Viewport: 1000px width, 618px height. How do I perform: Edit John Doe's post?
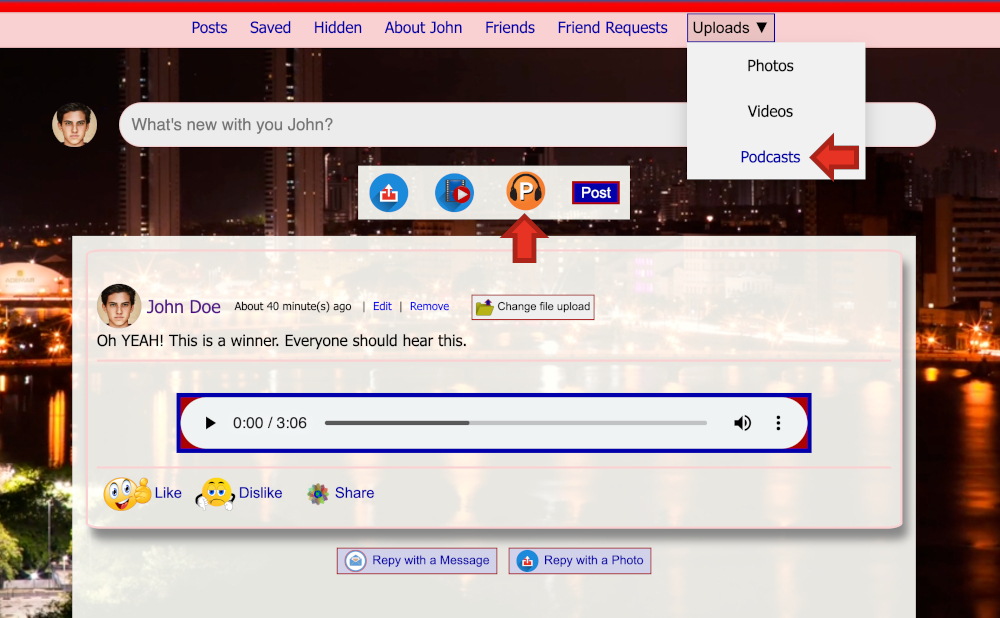[382, 306]
